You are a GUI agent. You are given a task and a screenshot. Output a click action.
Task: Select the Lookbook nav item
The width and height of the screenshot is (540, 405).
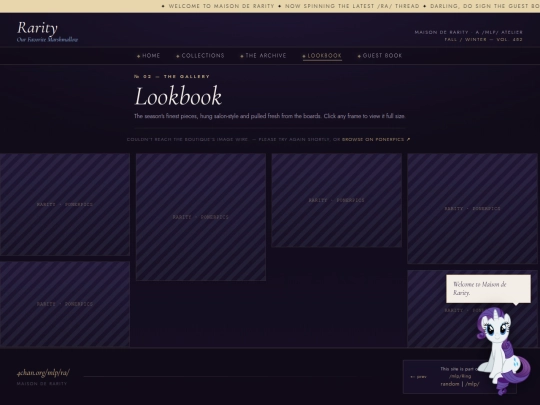coord(322,56)
